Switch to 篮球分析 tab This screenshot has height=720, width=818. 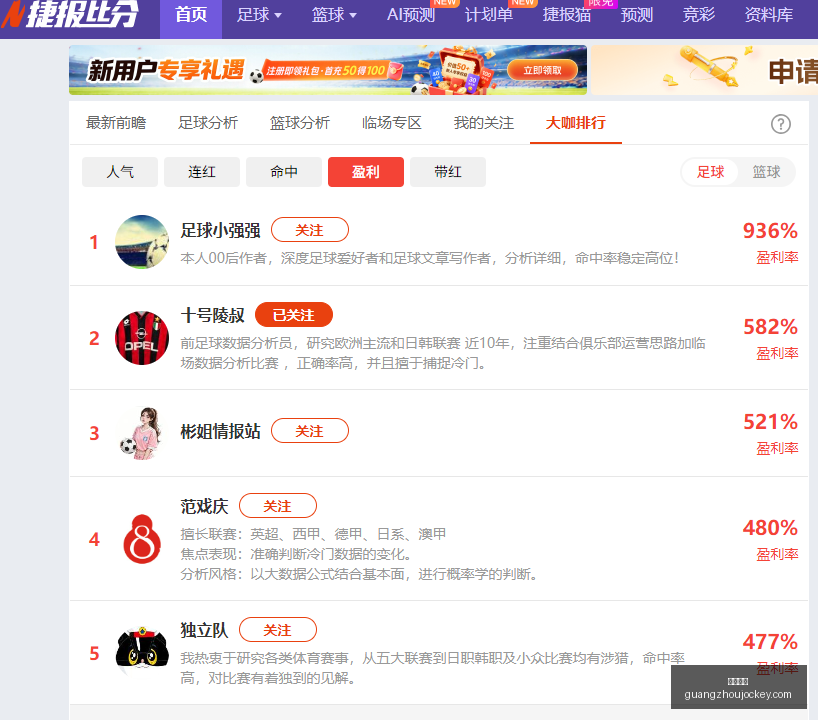click(x=299, y=123)
